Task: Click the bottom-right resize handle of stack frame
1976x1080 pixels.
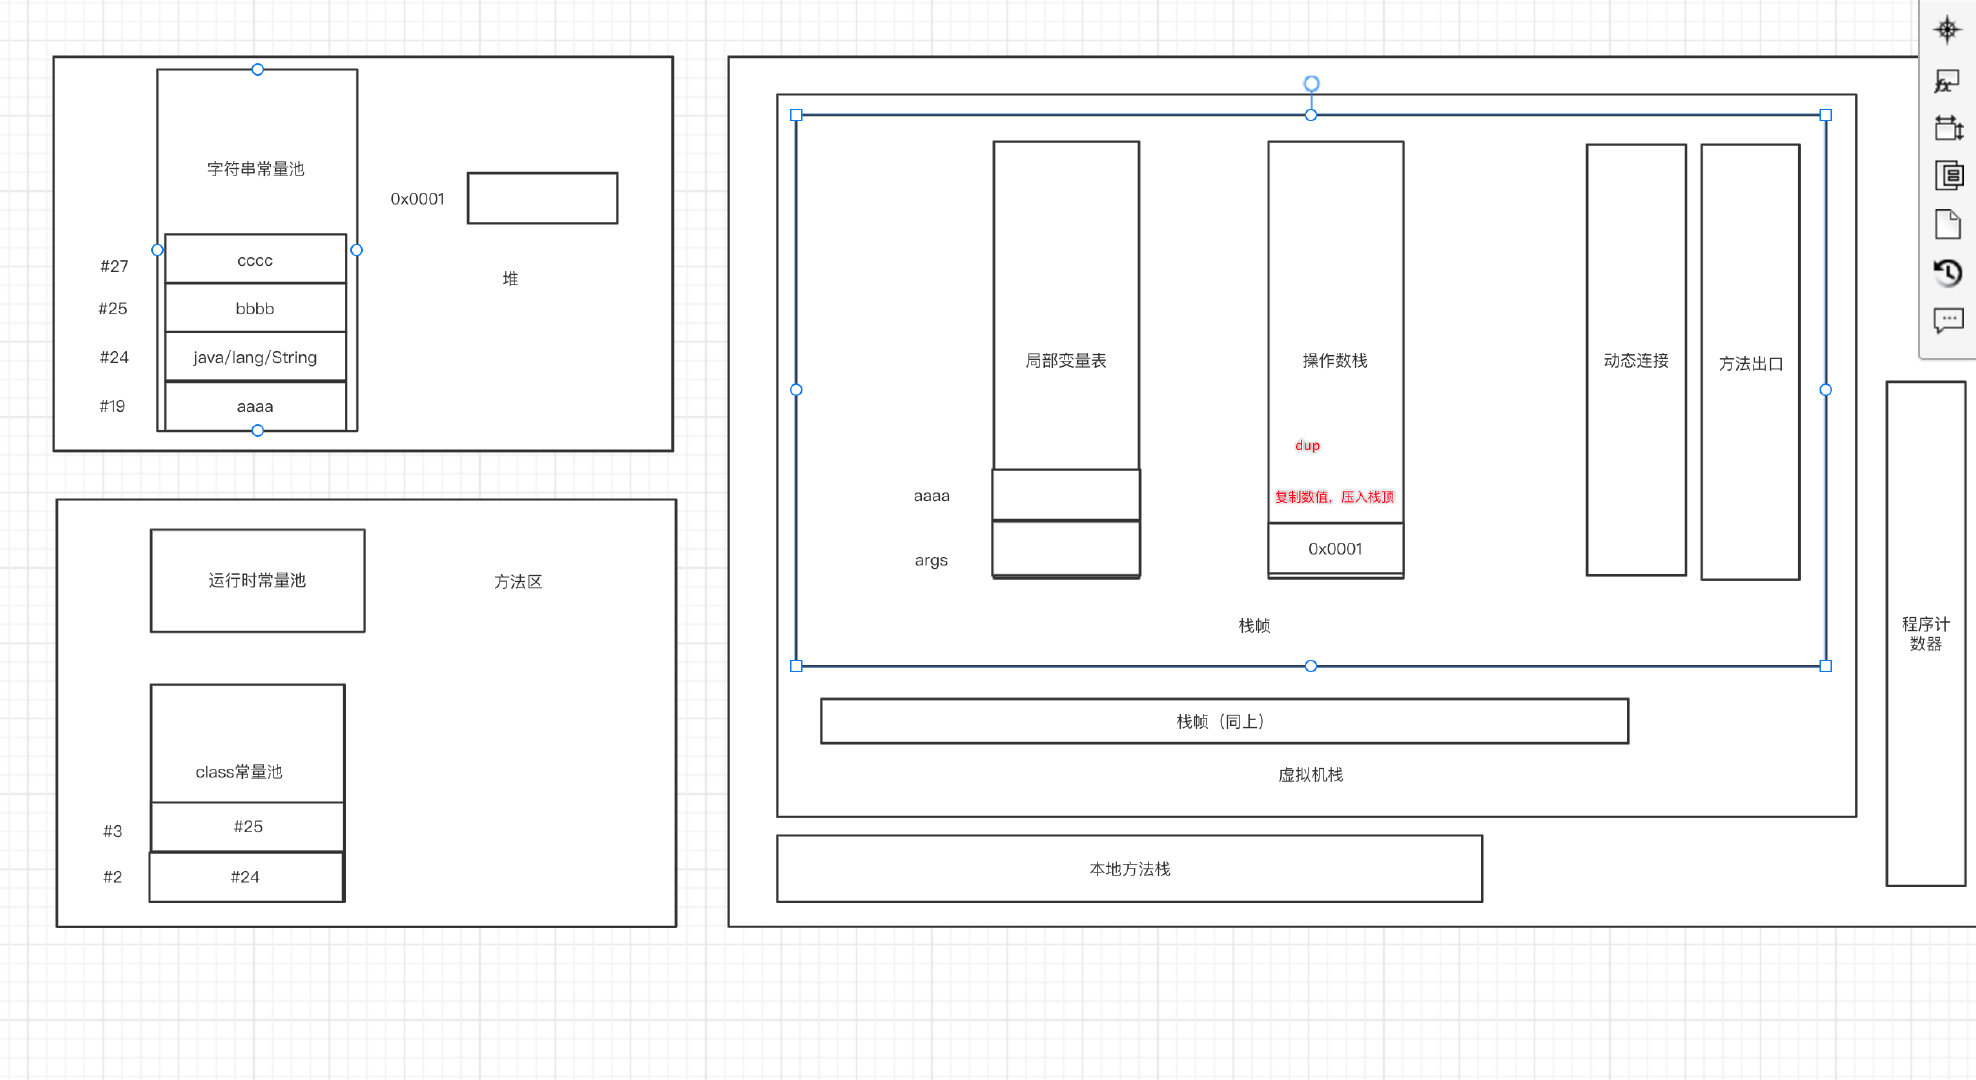Action: 1825,666
